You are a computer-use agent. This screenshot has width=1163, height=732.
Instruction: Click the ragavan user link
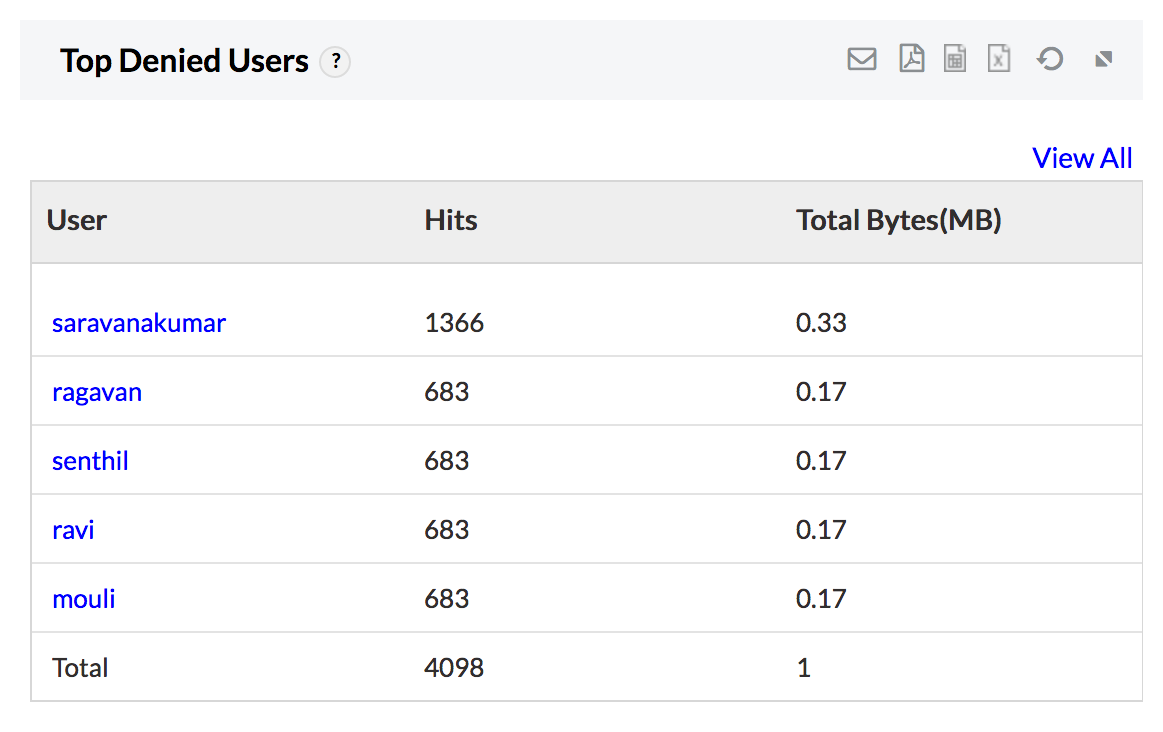click(96, 392)
